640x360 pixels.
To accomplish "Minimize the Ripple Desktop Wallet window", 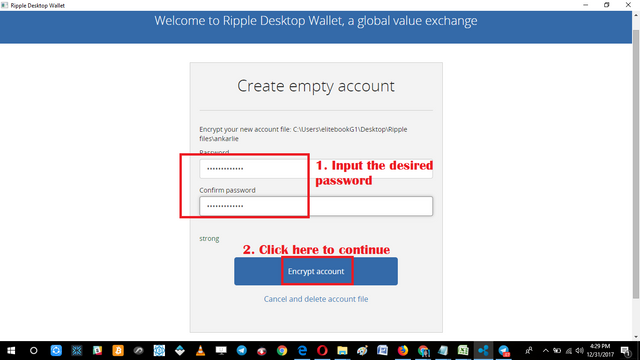I will [x=585, y=5].
